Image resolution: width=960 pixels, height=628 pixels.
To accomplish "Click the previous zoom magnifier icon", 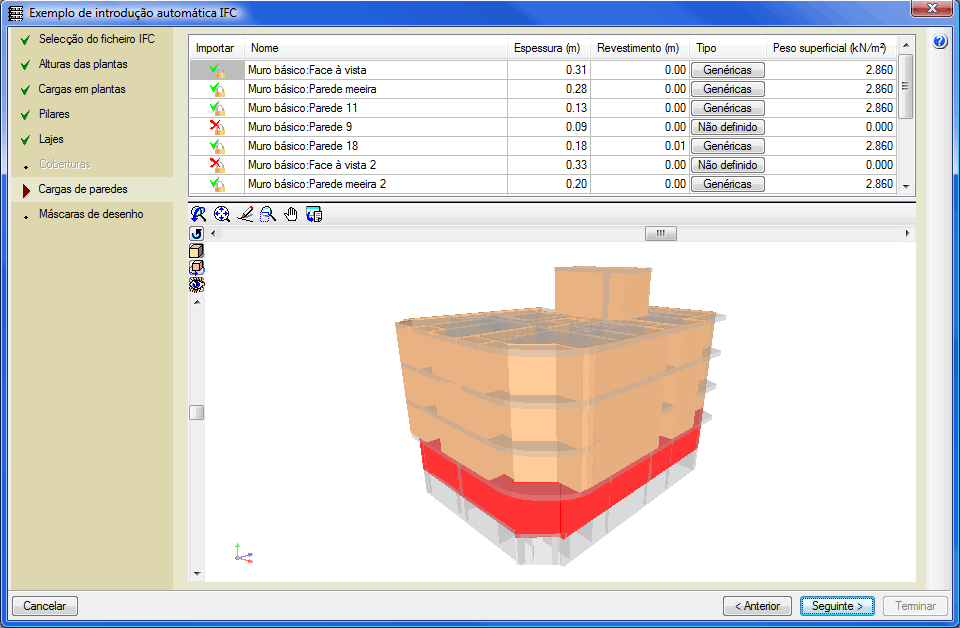I will 198,214.
